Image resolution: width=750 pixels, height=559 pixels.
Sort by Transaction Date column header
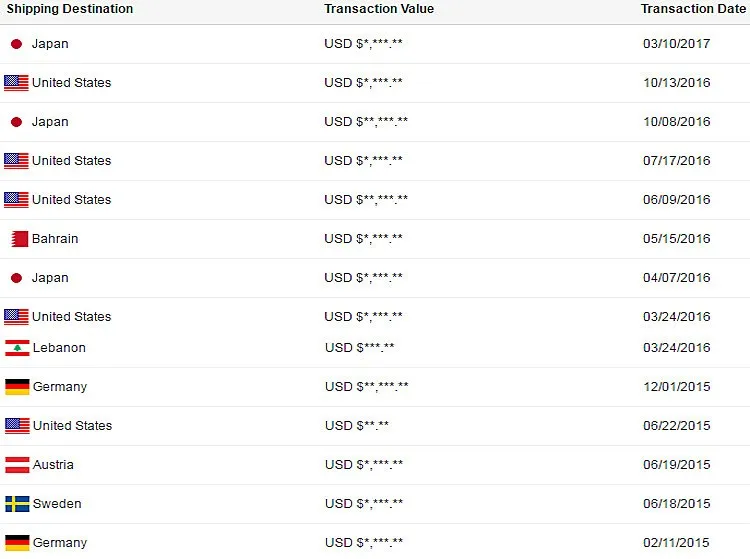(693, 9)
